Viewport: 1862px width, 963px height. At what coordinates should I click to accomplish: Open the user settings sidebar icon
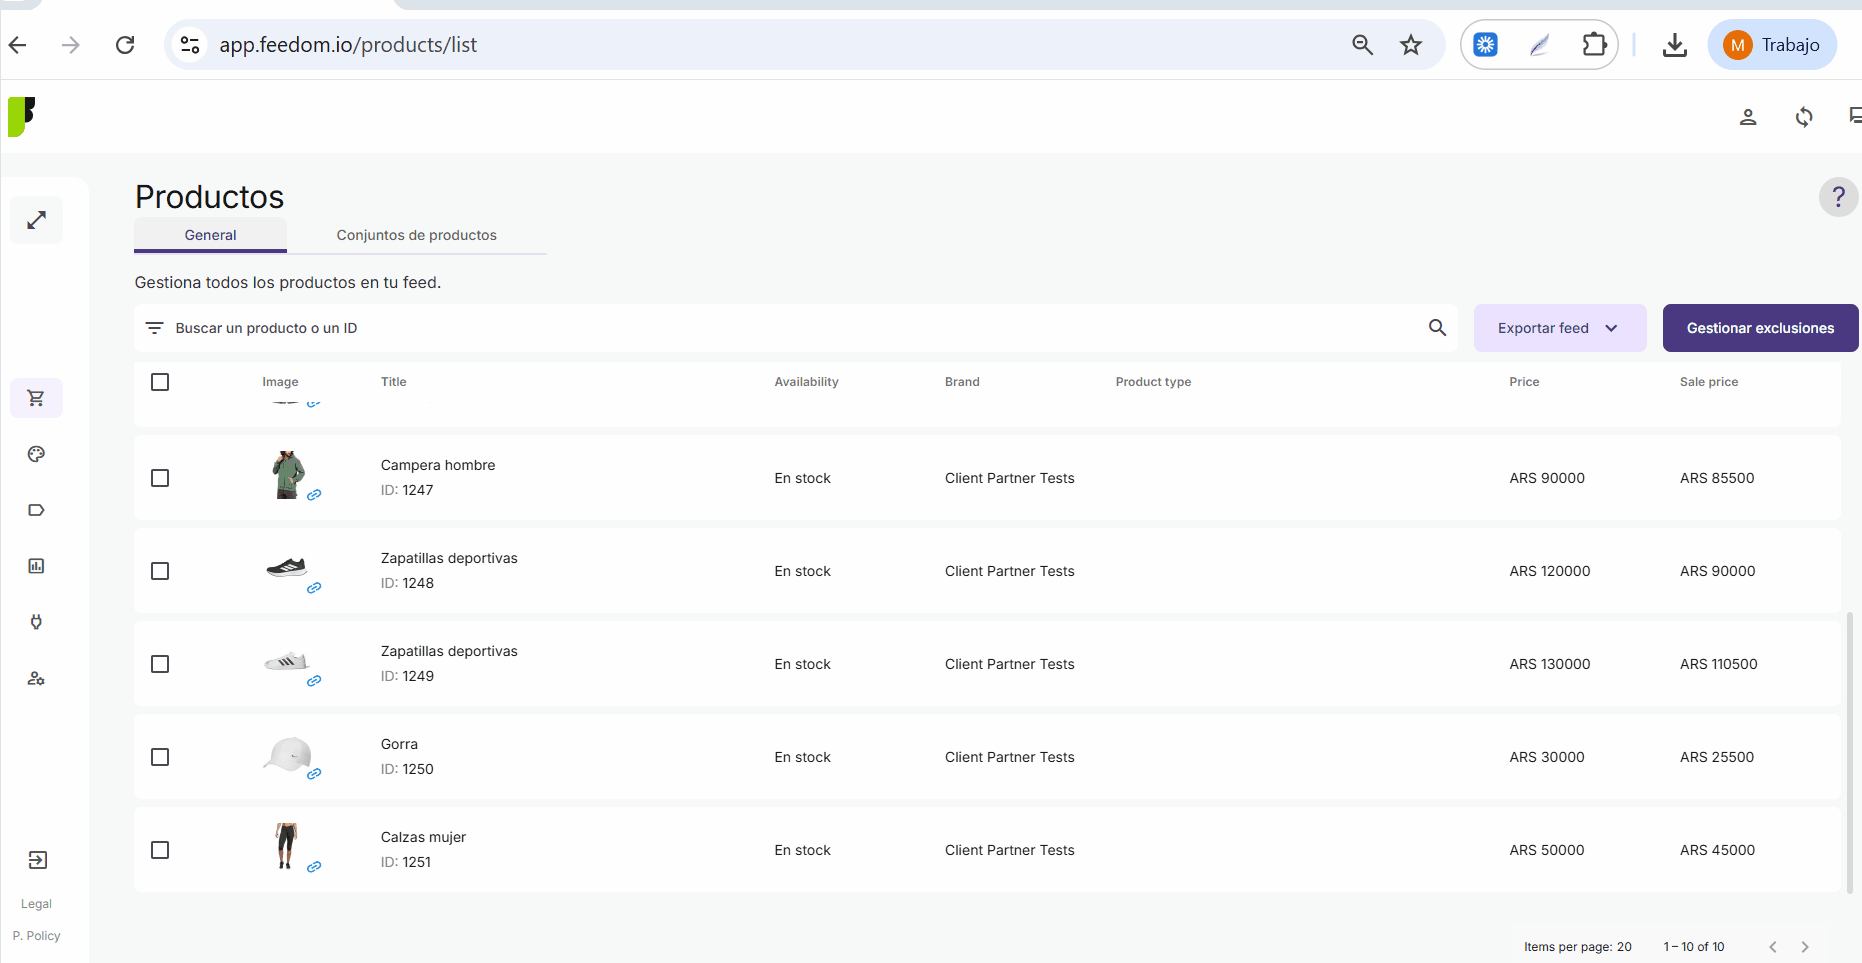(36, 678)
